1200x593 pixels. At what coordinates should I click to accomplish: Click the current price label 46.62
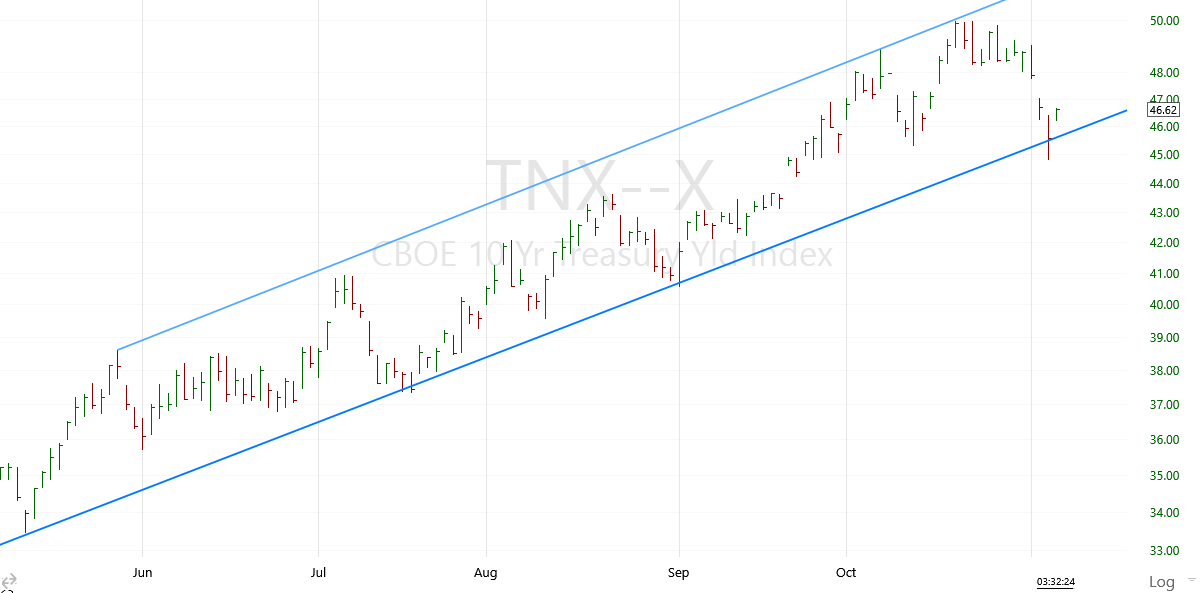point(1166,111)
